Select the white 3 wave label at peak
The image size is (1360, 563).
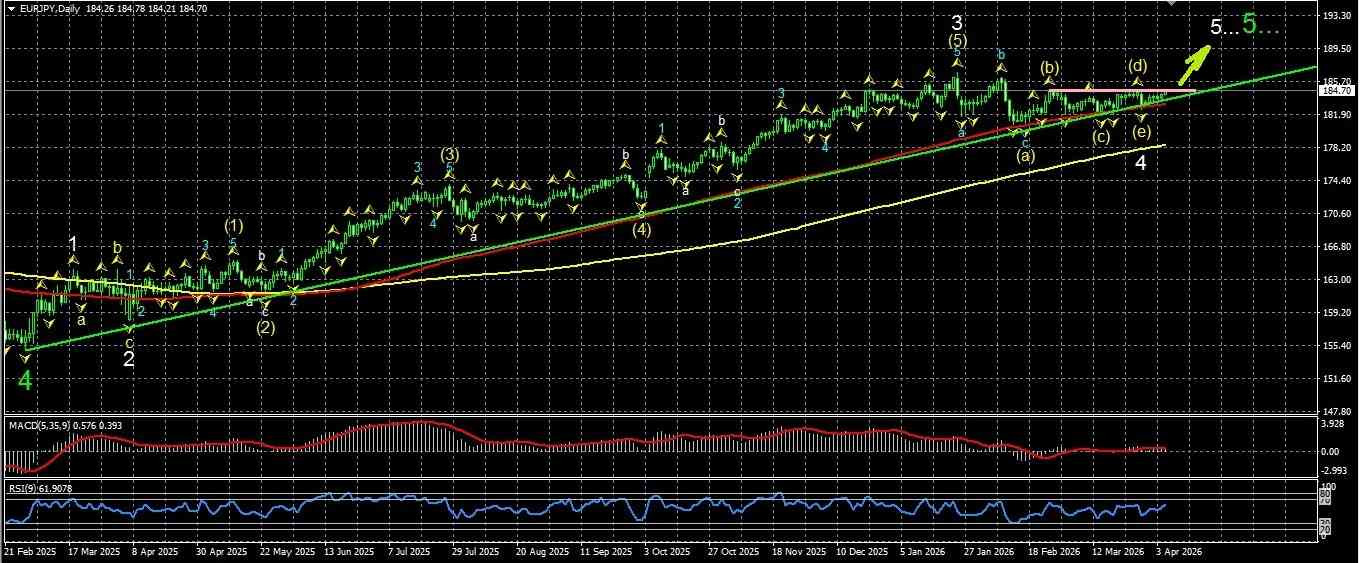coord(957,23)
